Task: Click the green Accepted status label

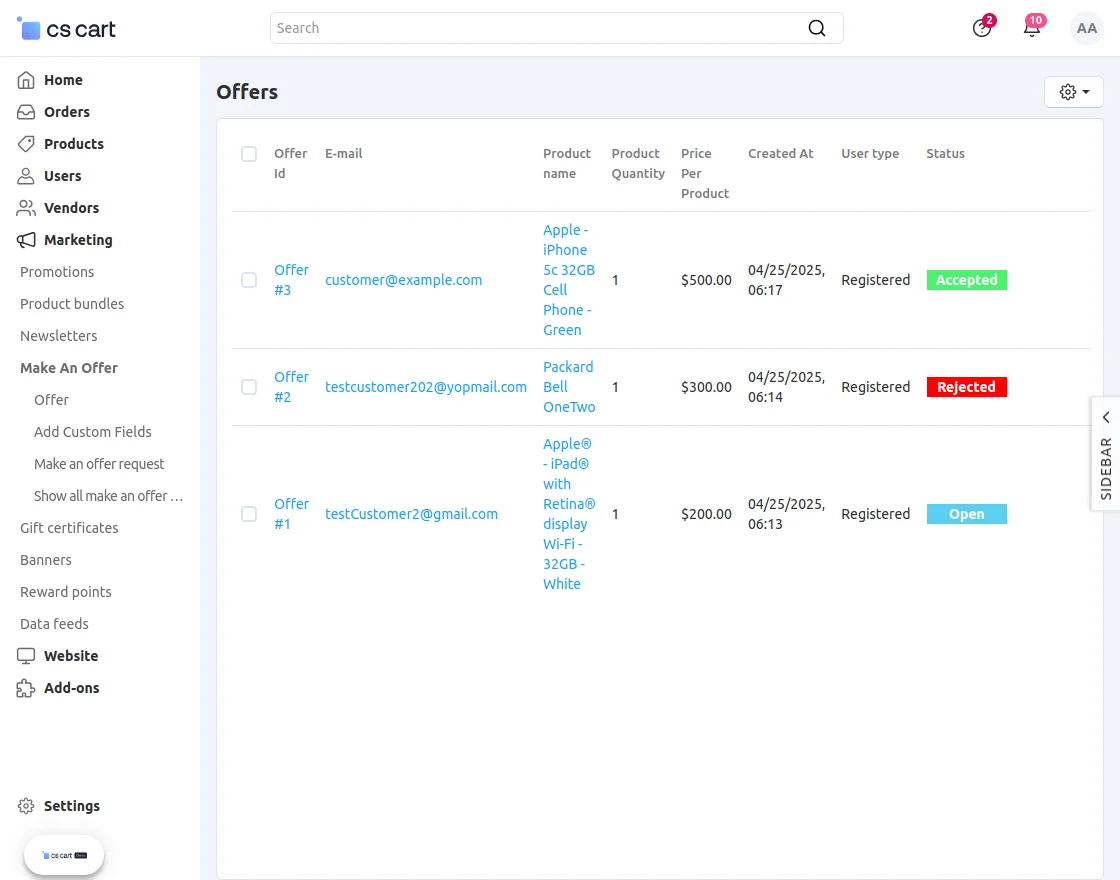Action: [966, 280]
